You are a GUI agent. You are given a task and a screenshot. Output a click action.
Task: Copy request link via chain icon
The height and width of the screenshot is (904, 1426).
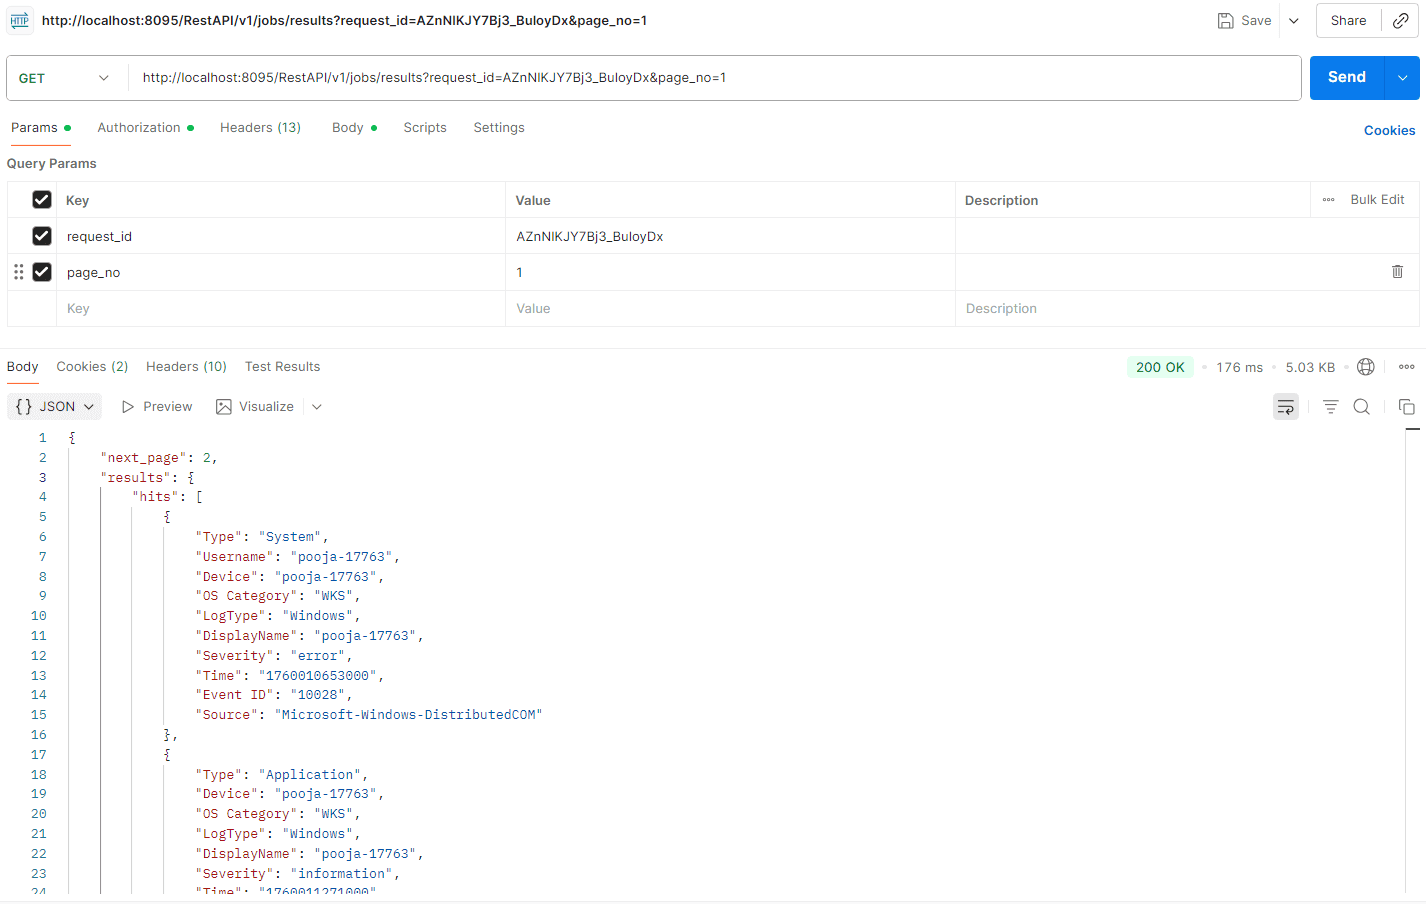coord(1400,20)
